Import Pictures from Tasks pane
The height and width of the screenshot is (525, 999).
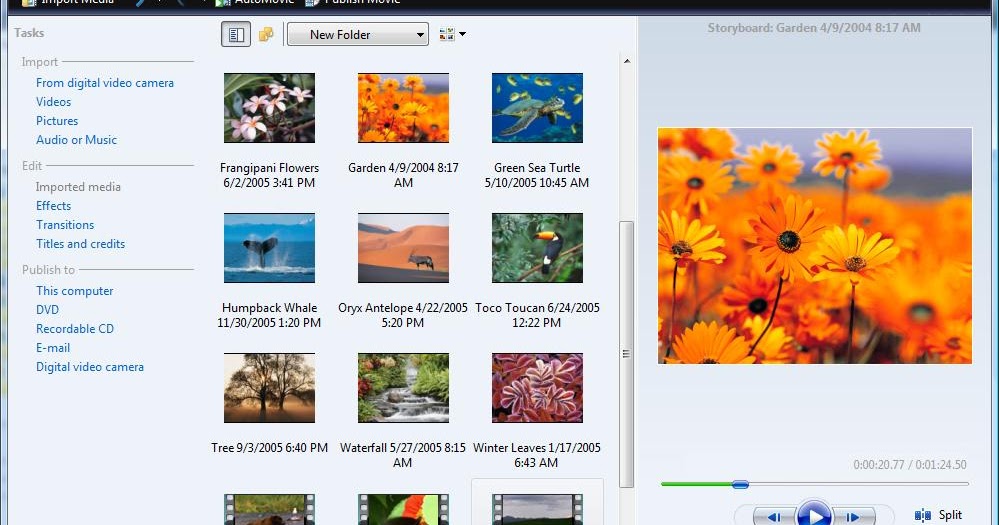(57, 121)
